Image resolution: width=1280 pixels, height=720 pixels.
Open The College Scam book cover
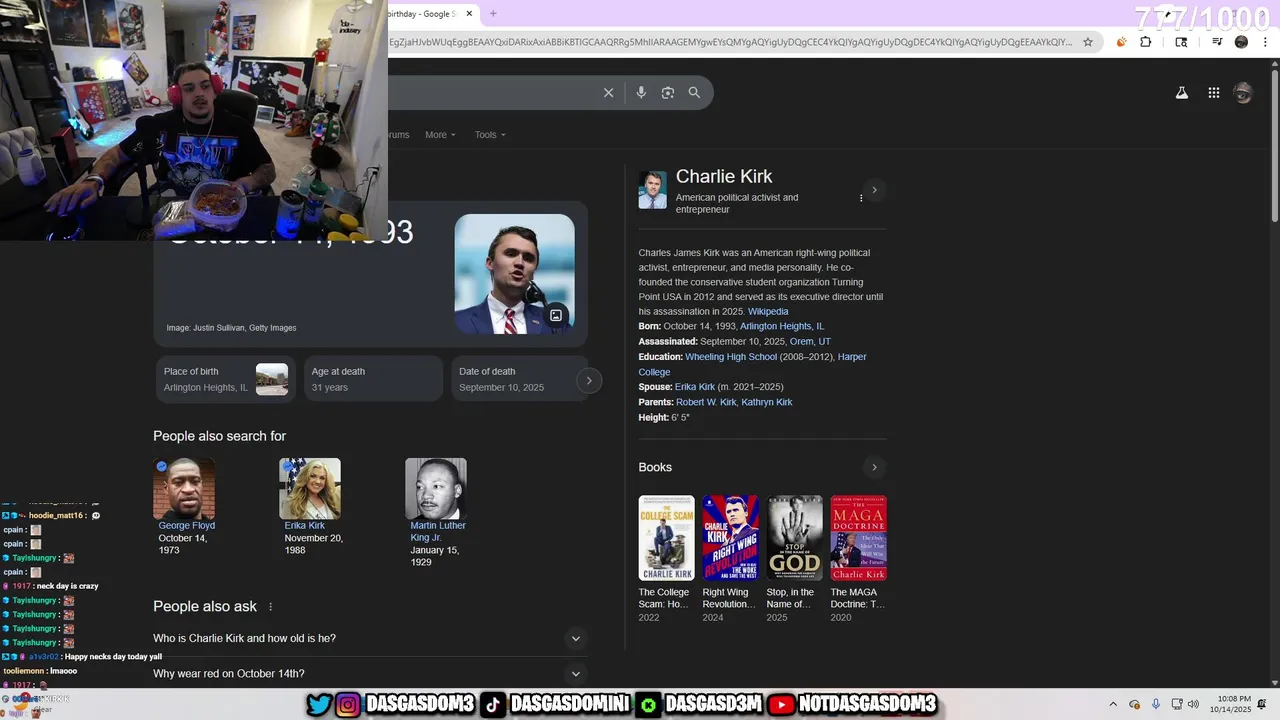(x=666, y=538)
